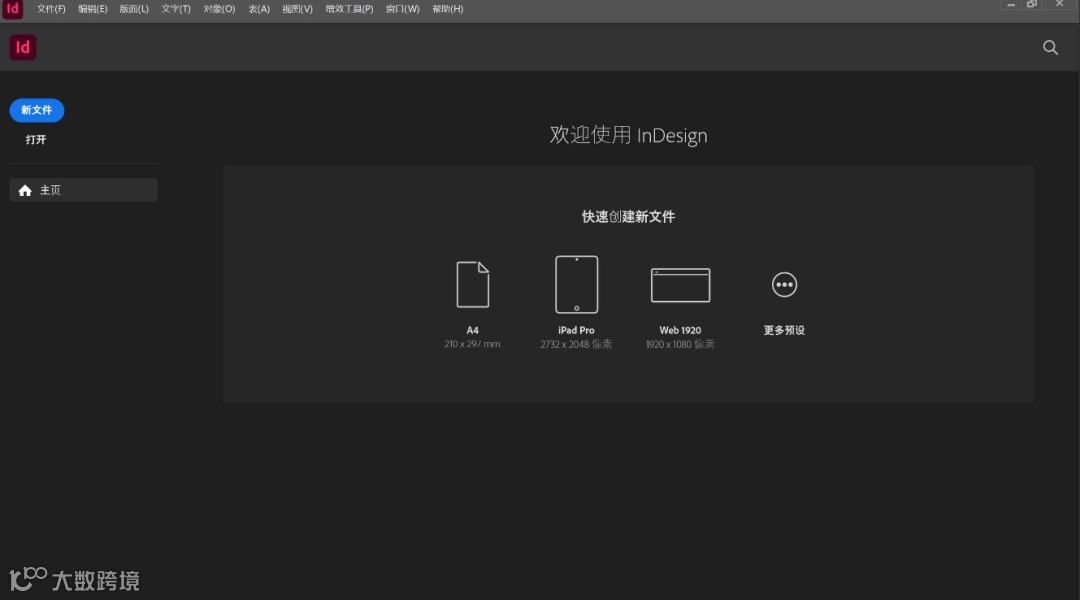Open the 表(A) menu
This screenshot has height=600, width=1080.
pyautogui.click(x=259, y=9)
